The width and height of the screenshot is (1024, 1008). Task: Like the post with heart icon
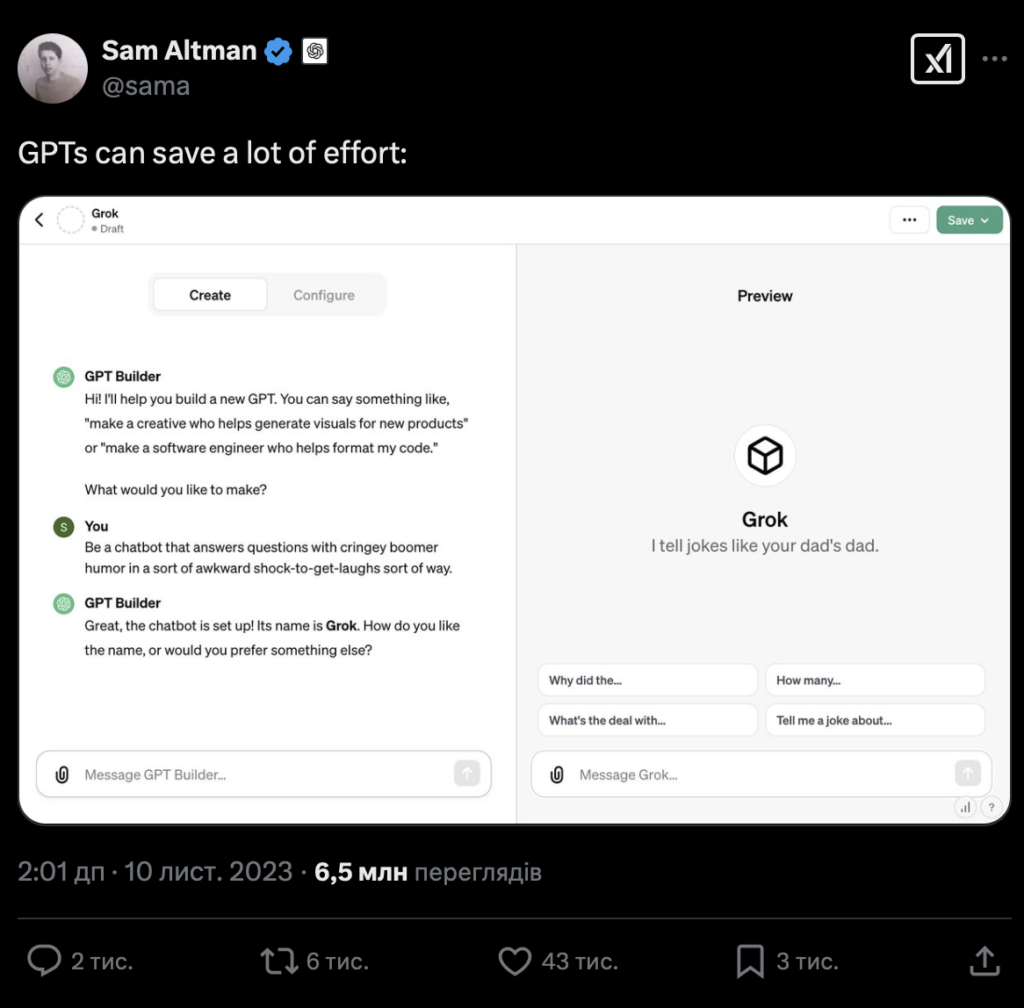point(514,961)
